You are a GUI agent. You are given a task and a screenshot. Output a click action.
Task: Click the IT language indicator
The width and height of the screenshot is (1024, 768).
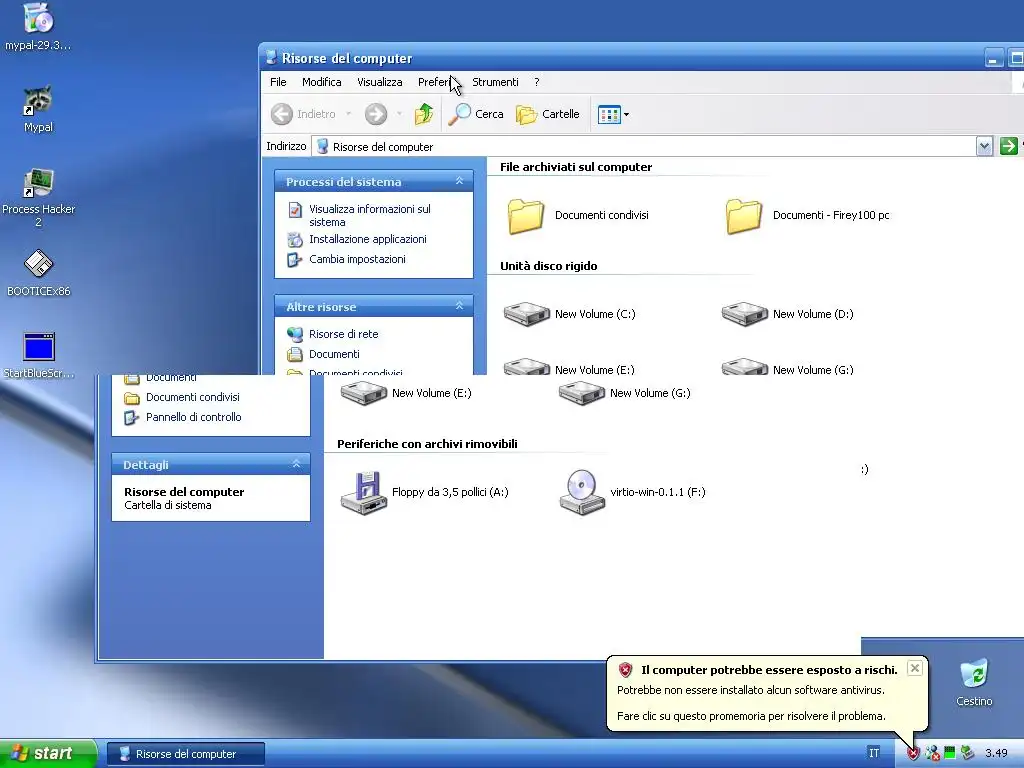pos(874,753)
